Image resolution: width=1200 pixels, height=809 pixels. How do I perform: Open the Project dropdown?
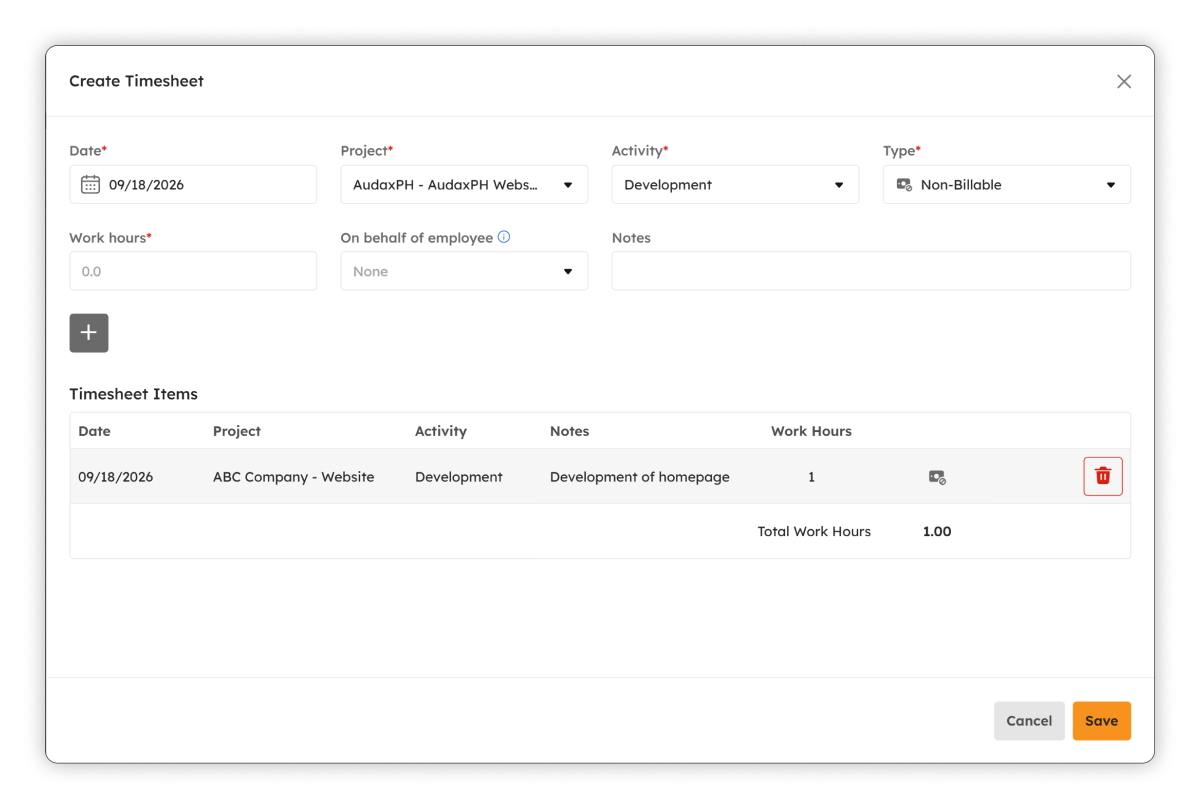464,185
